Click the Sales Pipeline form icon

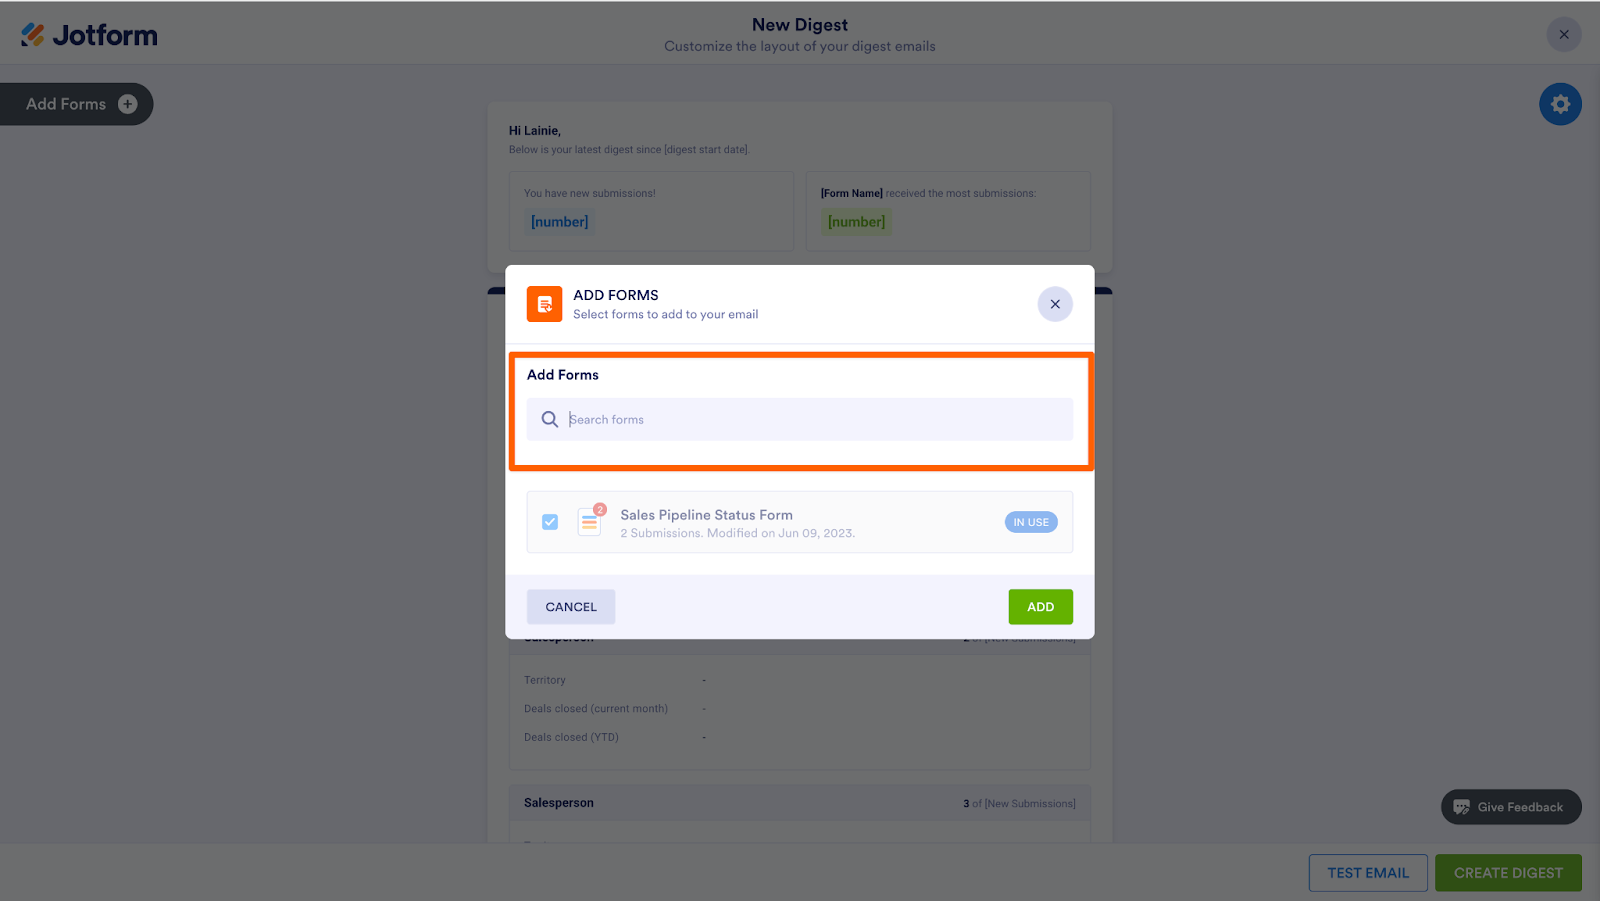click(x=590, y=521)
